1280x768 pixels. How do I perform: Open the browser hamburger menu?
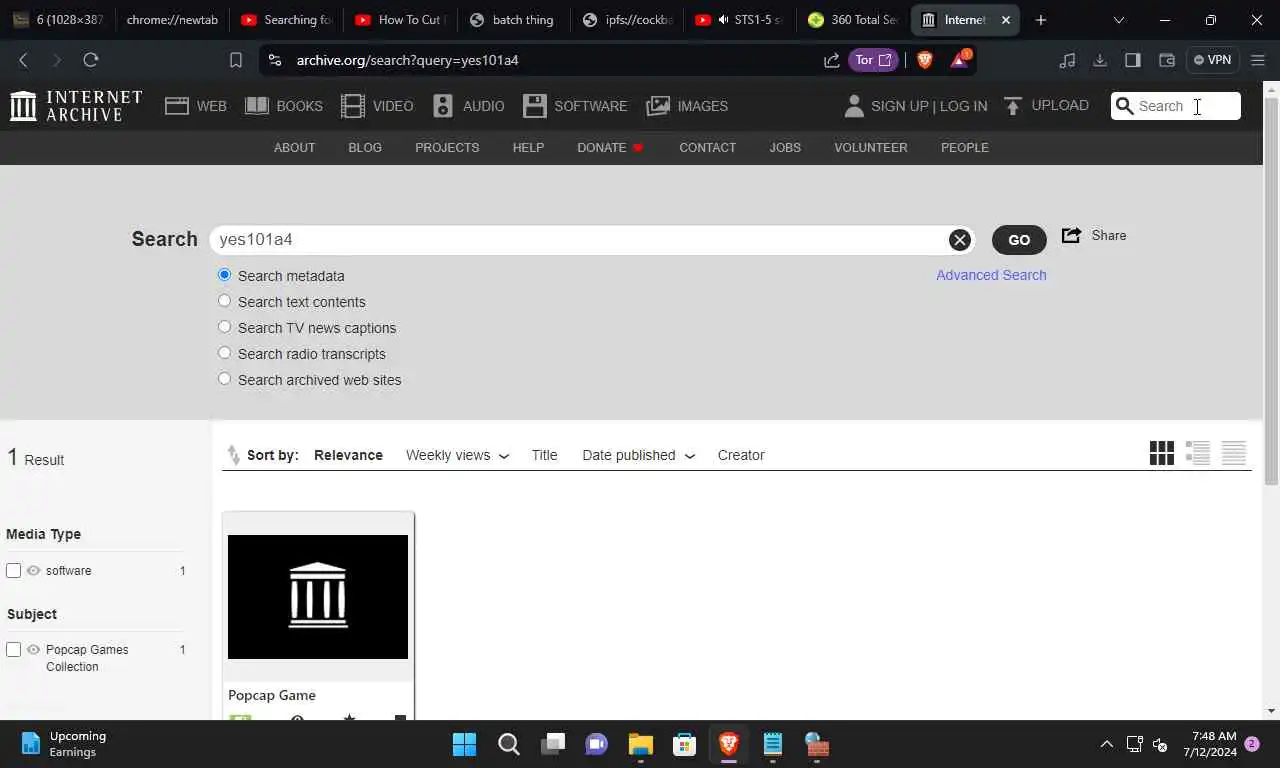click(1258, 60)
